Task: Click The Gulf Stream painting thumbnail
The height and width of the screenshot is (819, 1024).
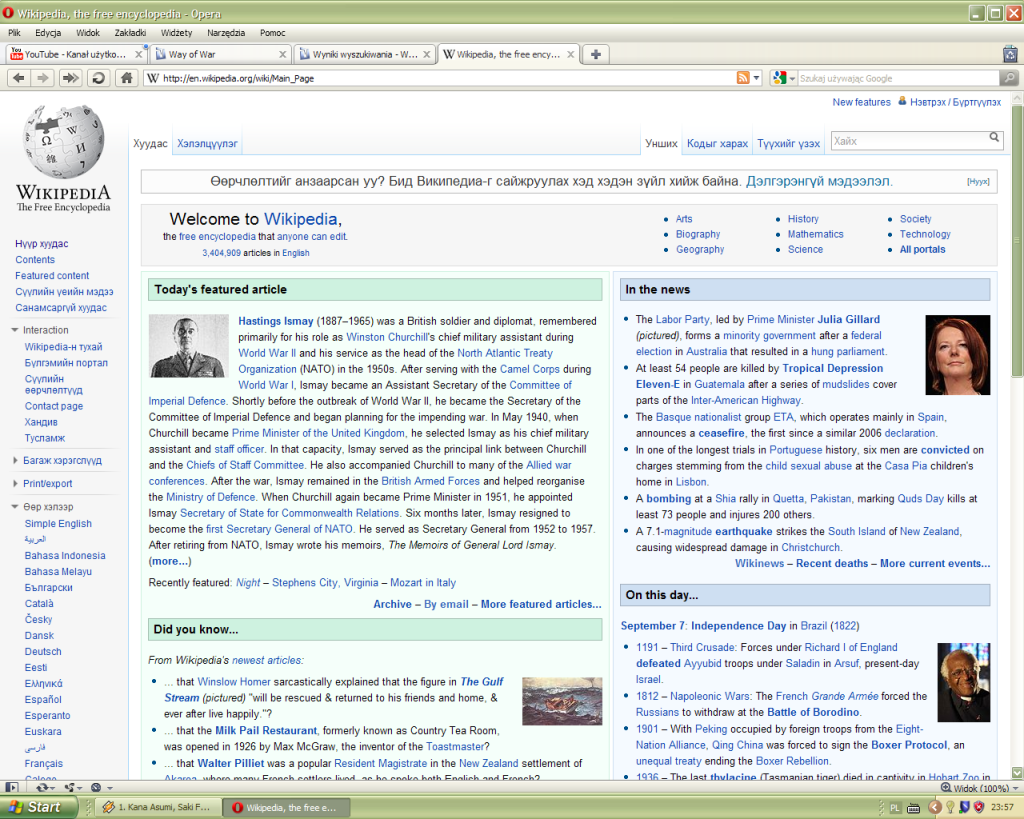Action: pos(562,701)
